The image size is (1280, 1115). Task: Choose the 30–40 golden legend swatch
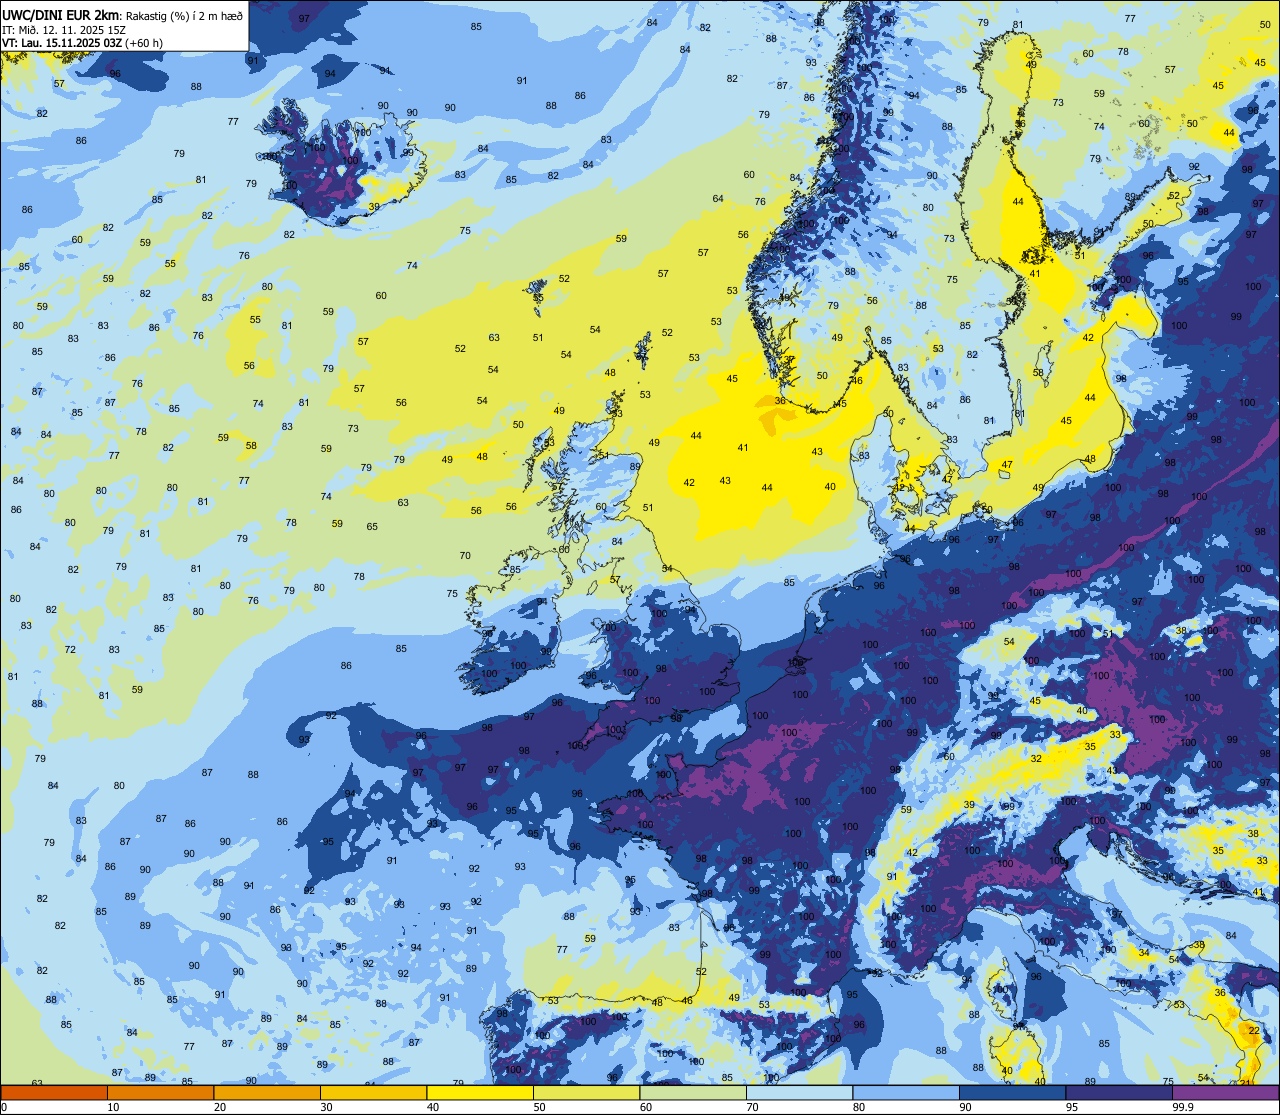pyautogui.click(x=373, y=1092)
